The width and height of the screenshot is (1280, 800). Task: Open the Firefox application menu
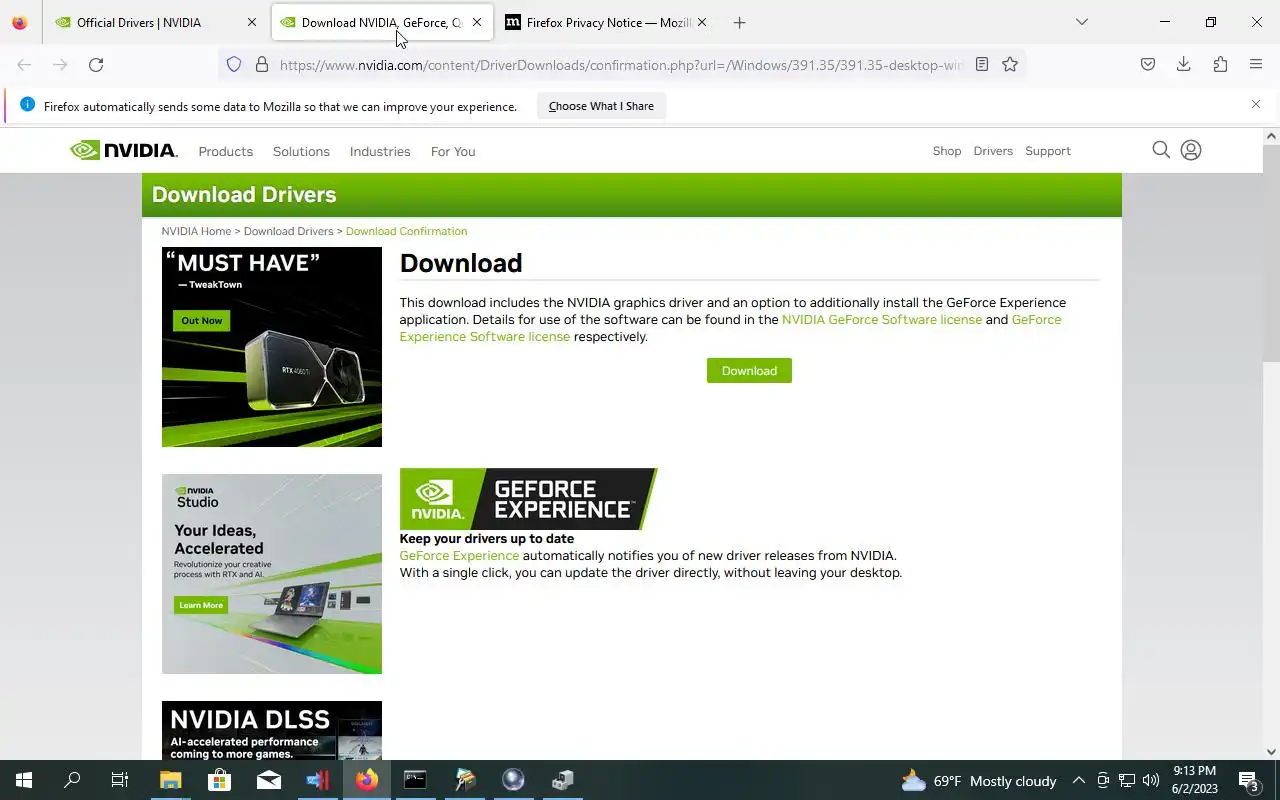coord(1256,64)
